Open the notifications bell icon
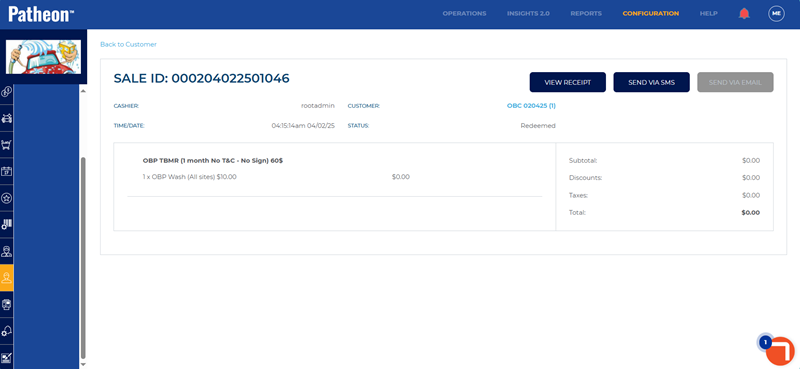800x369 pixels. [744, 14]
